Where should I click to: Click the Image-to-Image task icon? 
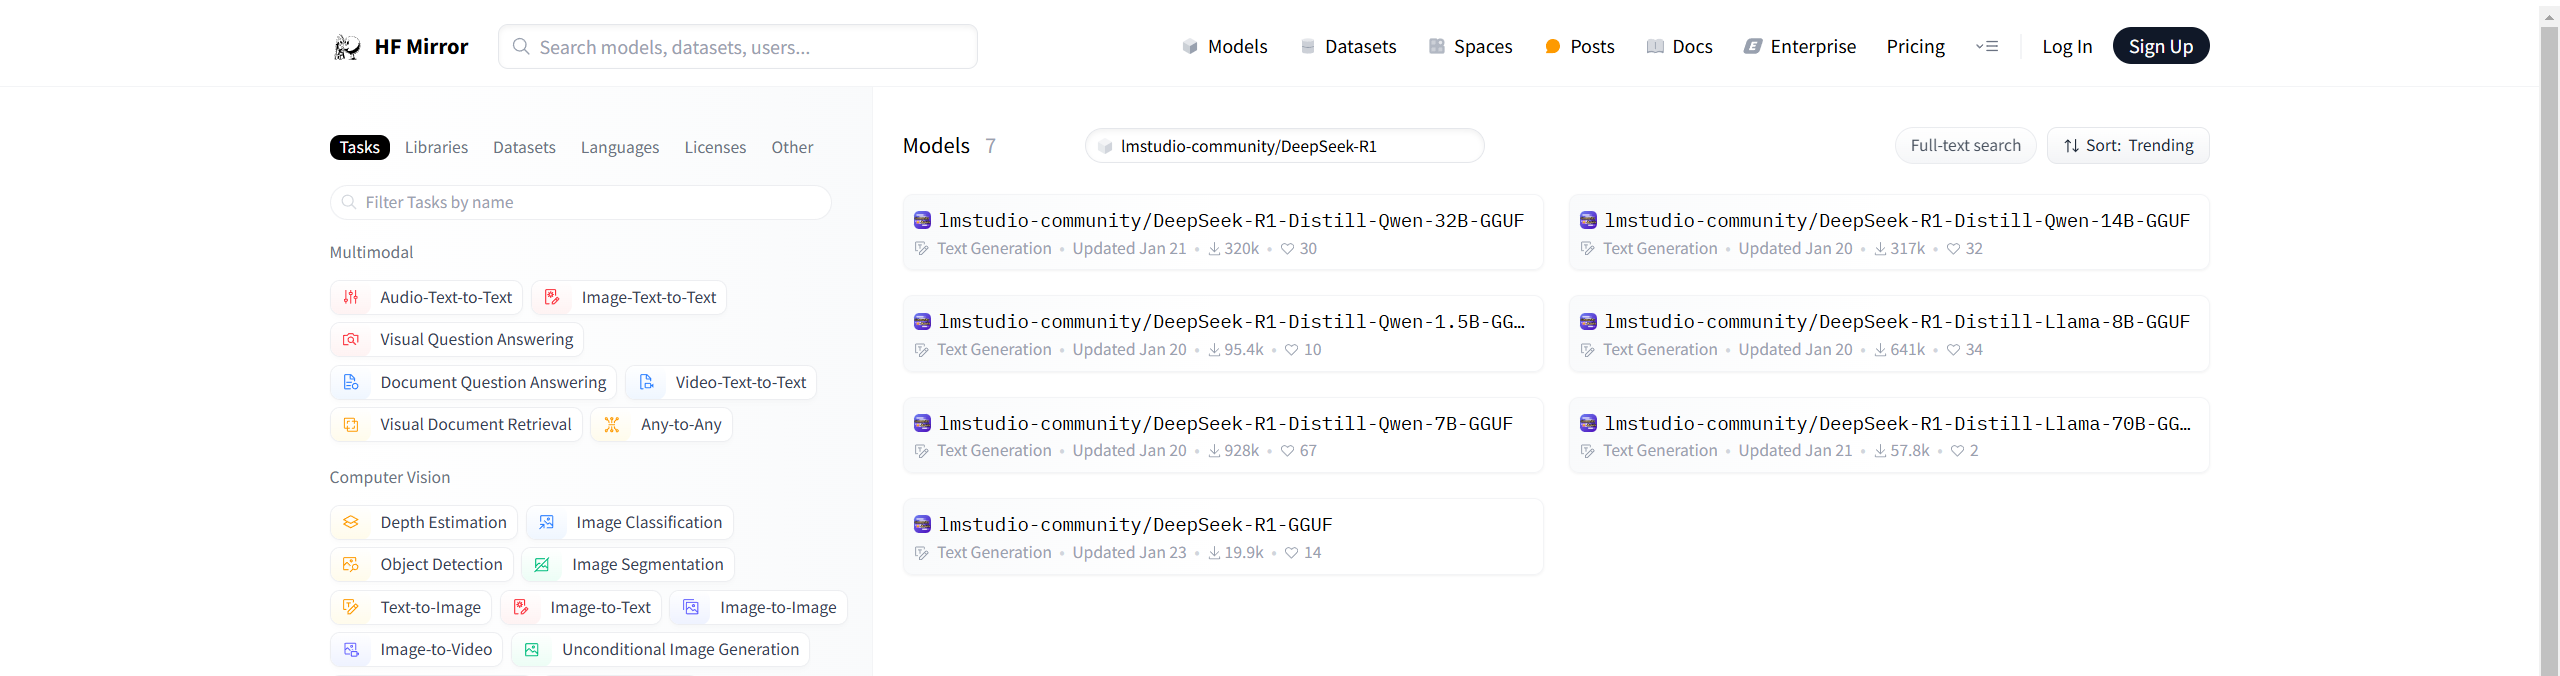(691, 608)
